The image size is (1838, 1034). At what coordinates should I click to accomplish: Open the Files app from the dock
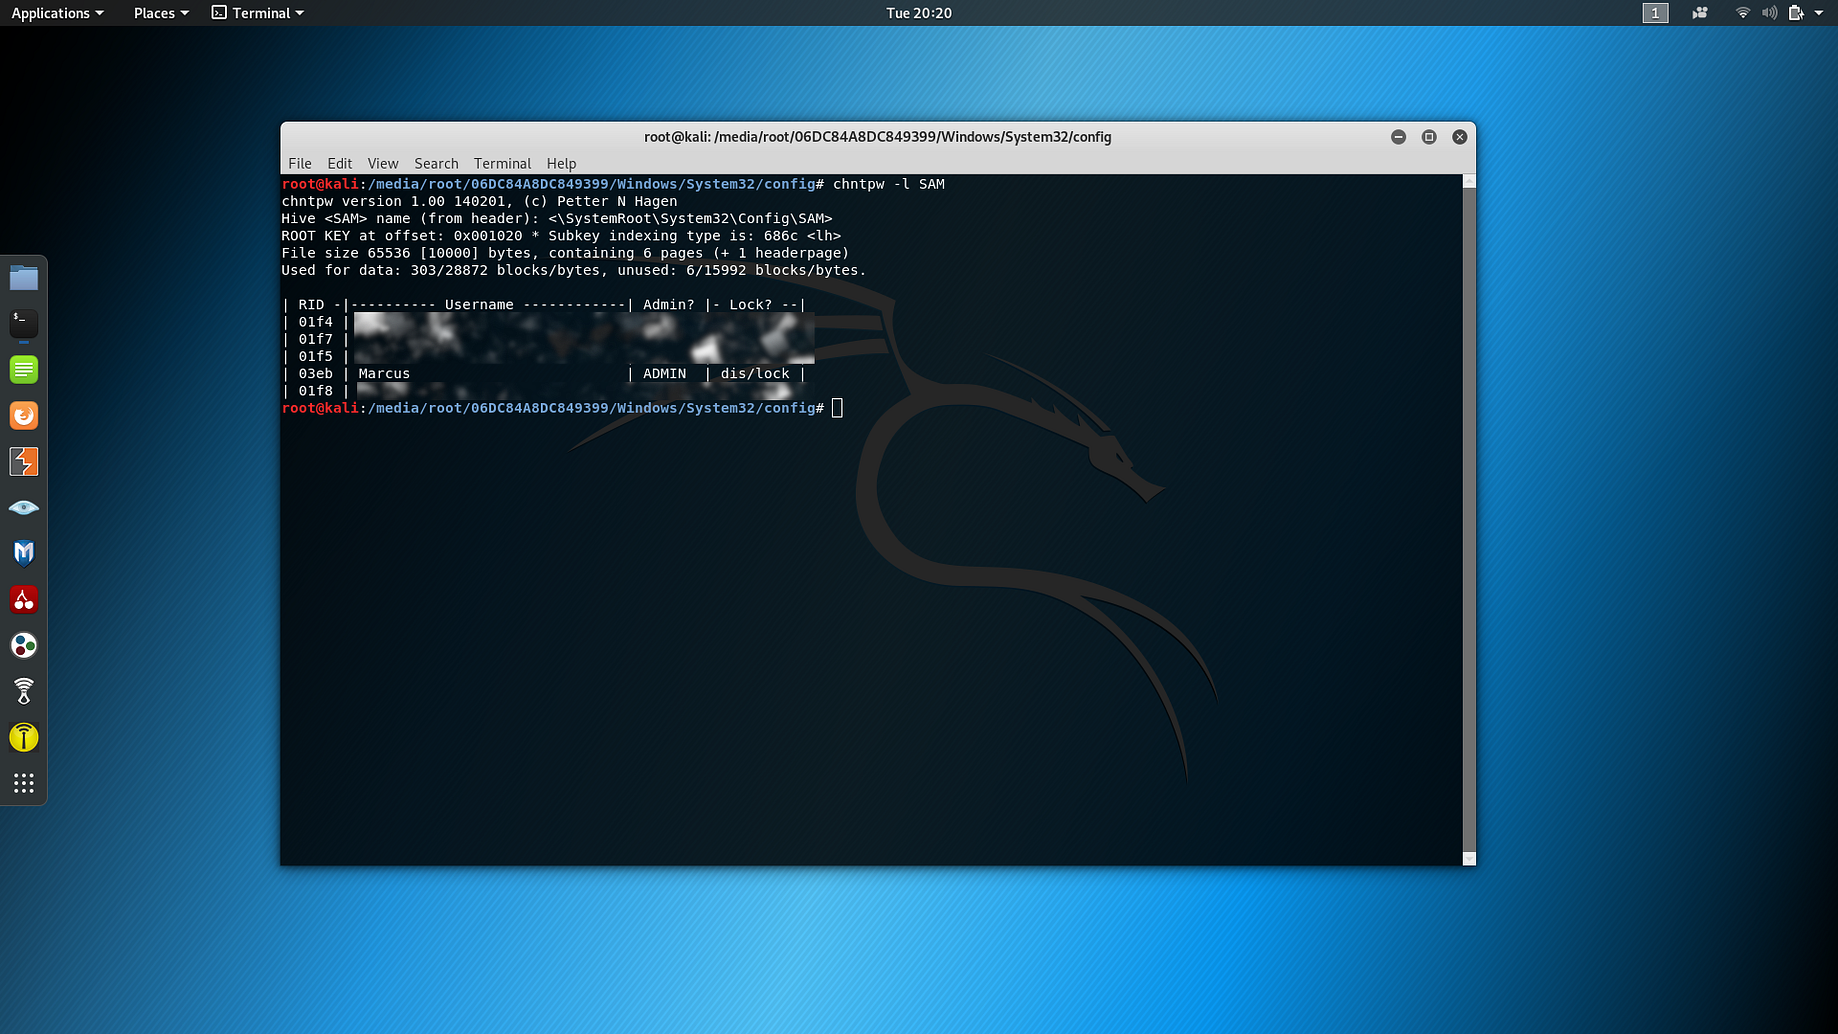[x=24, y=277]
